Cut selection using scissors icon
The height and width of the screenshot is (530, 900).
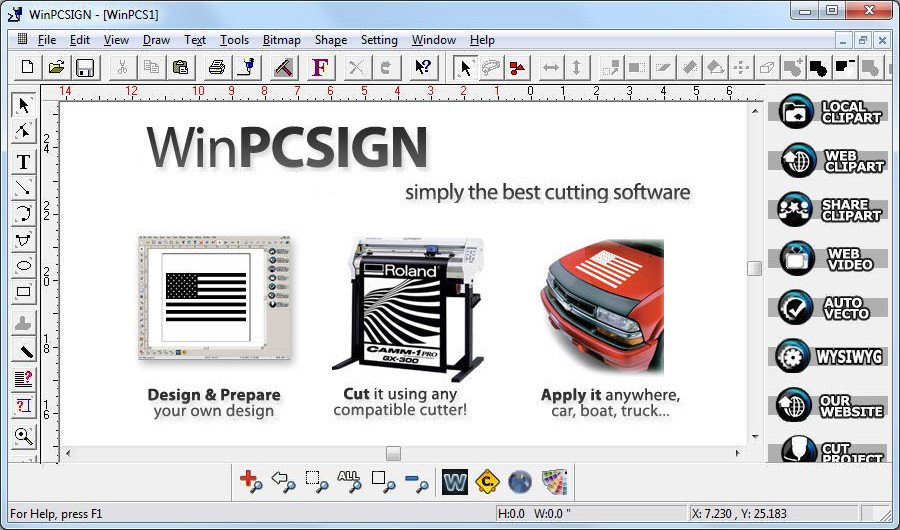(122, 67)
